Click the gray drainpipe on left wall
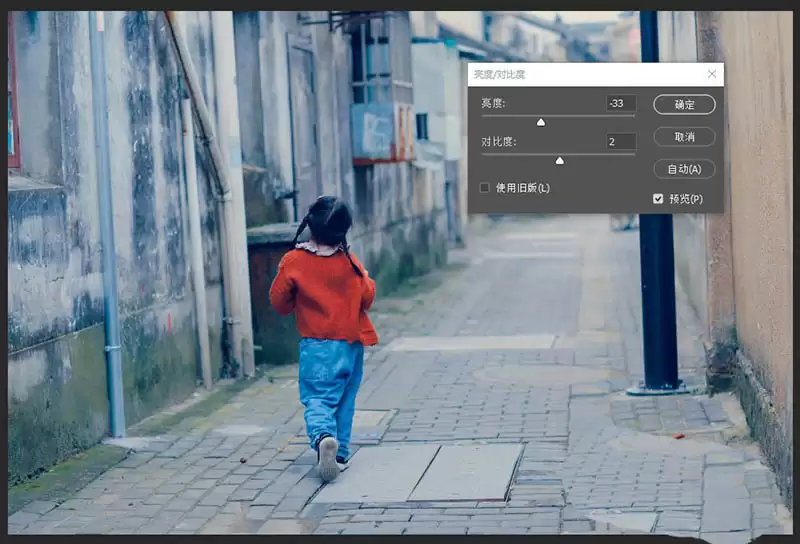Image resolution: width=800 pixels, height=544 pixels. [107, 225]
